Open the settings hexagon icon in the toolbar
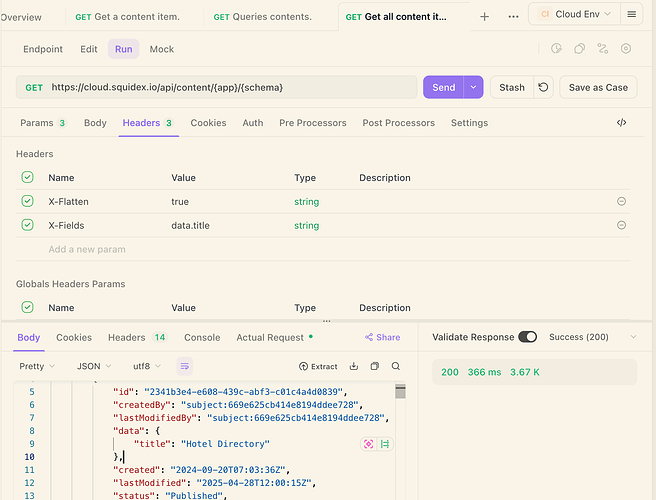Screen dimensions: 656x500 click(626, 49)
